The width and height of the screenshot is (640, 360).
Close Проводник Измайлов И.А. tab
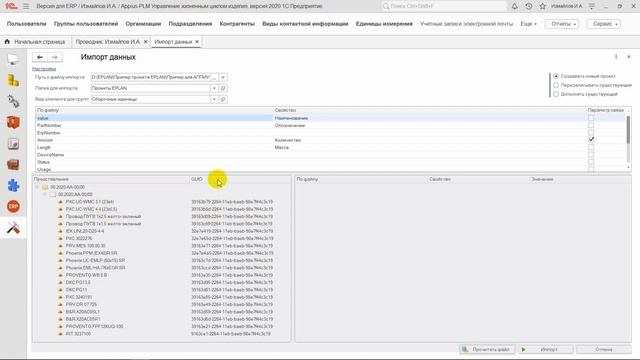[145, 42]
